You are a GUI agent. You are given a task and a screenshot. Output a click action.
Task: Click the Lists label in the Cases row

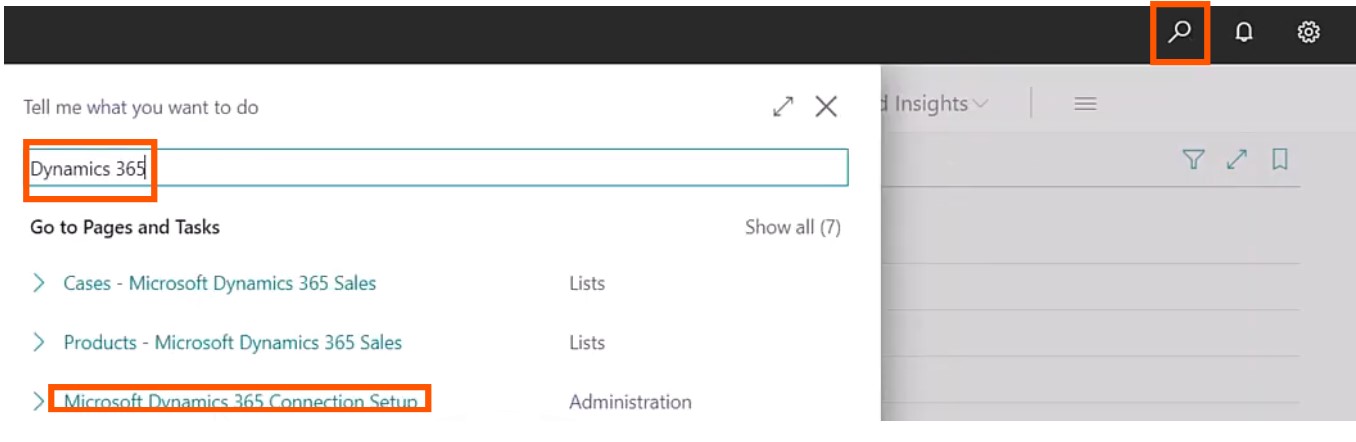(587, 283)
